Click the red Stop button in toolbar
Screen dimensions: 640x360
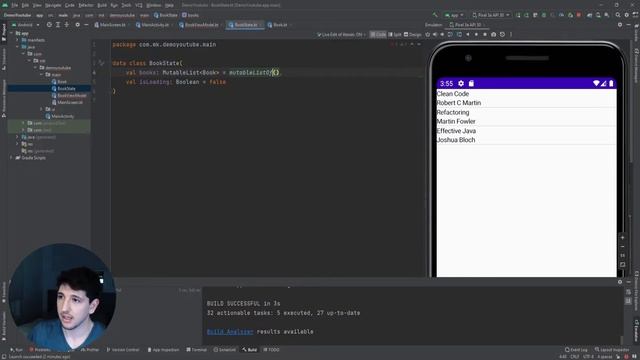click(x=579, y=15)
